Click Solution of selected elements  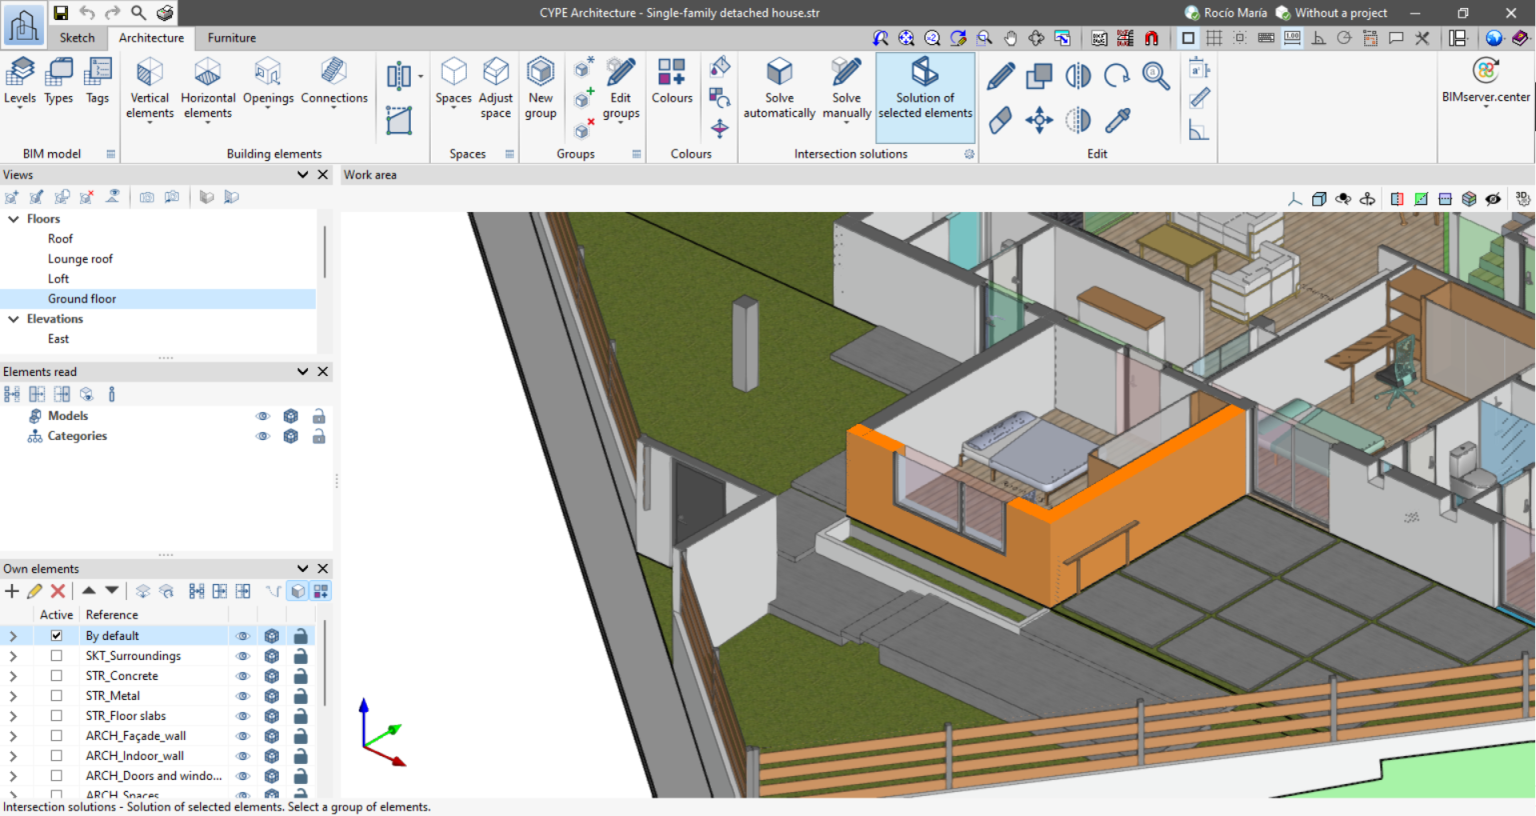[x=924, y=95]
